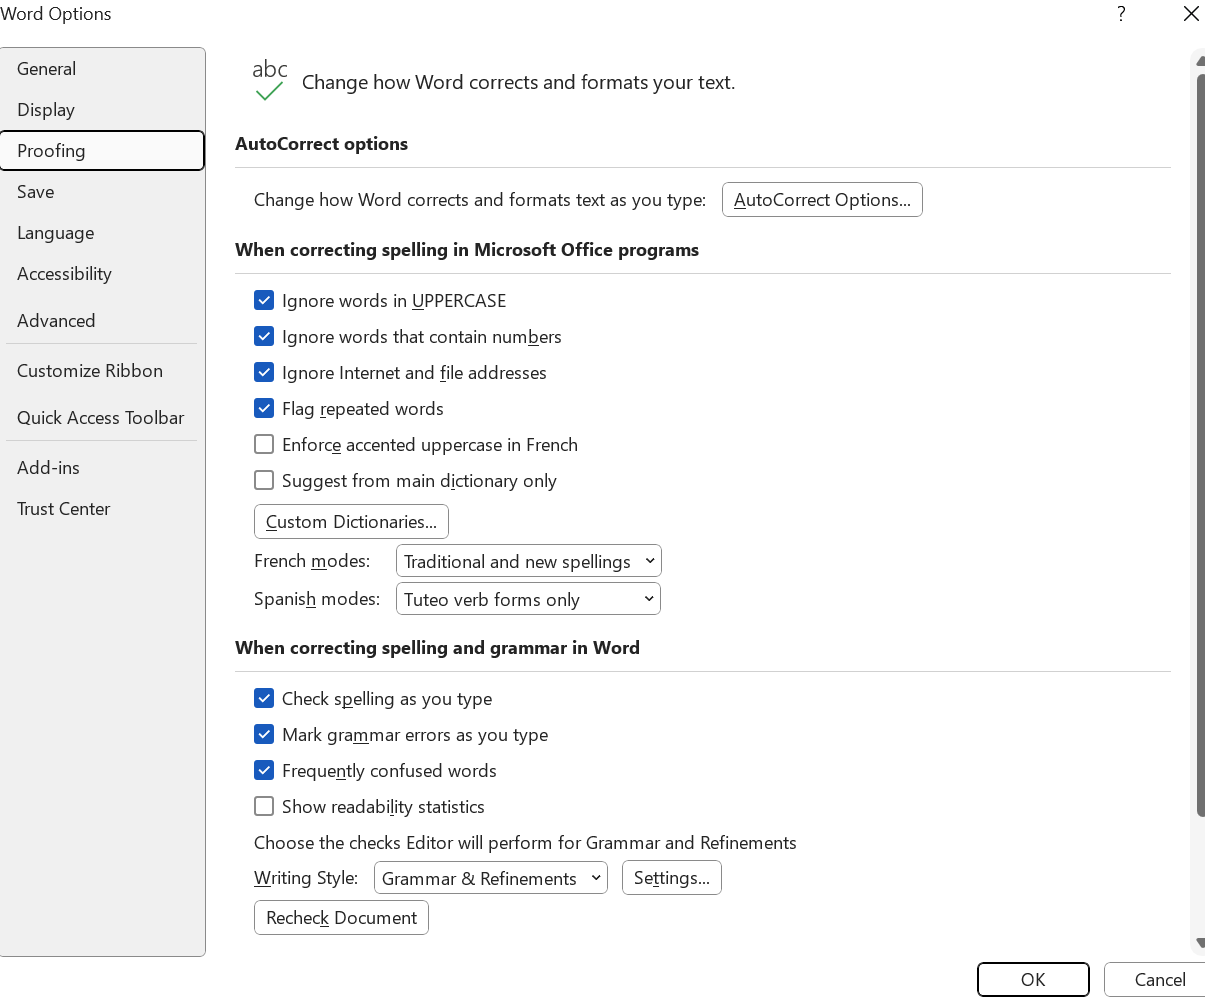Click the vertical scrollbar thumb
Screen dimensions: 1205x999
pyautogui.click(x=1200, y=445)
